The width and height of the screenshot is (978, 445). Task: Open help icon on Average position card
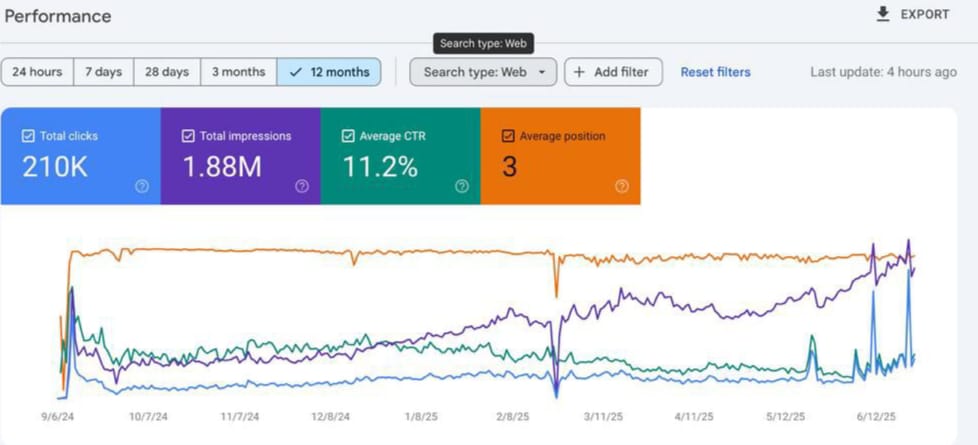[x=622, y=186]
